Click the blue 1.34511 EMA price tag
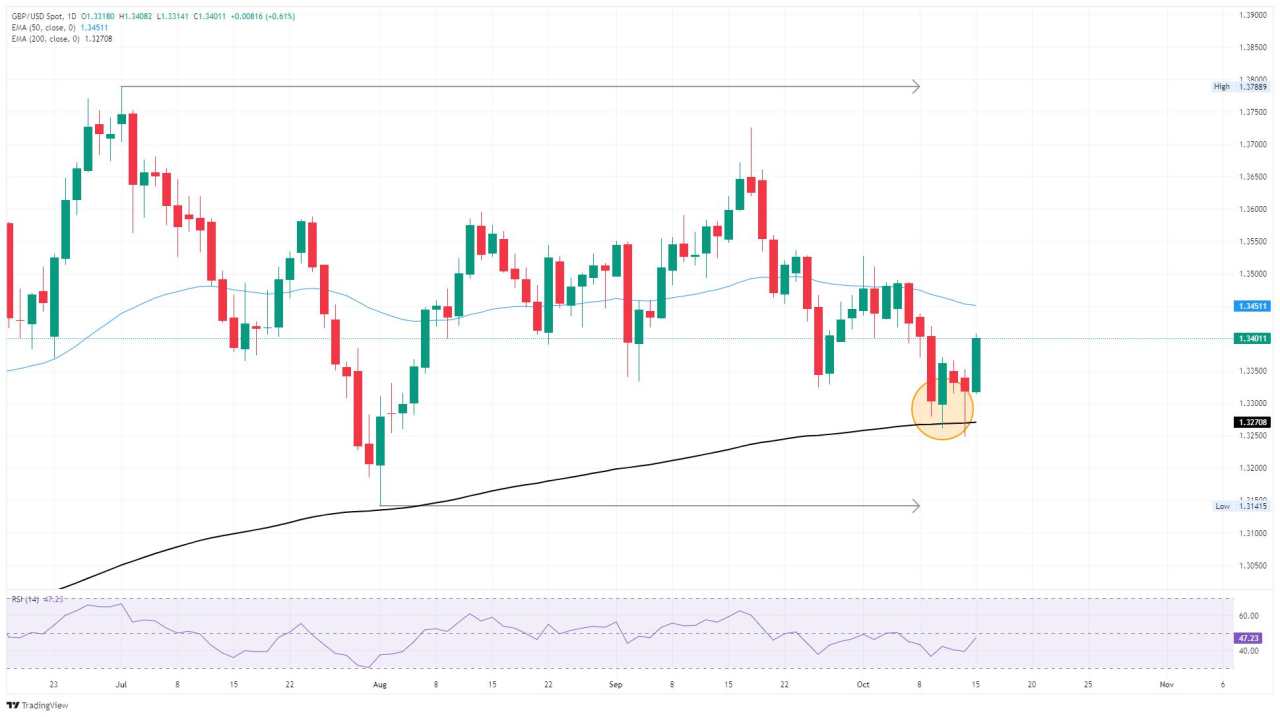This screenshot has width=1280, height=717. point(1254,306)
